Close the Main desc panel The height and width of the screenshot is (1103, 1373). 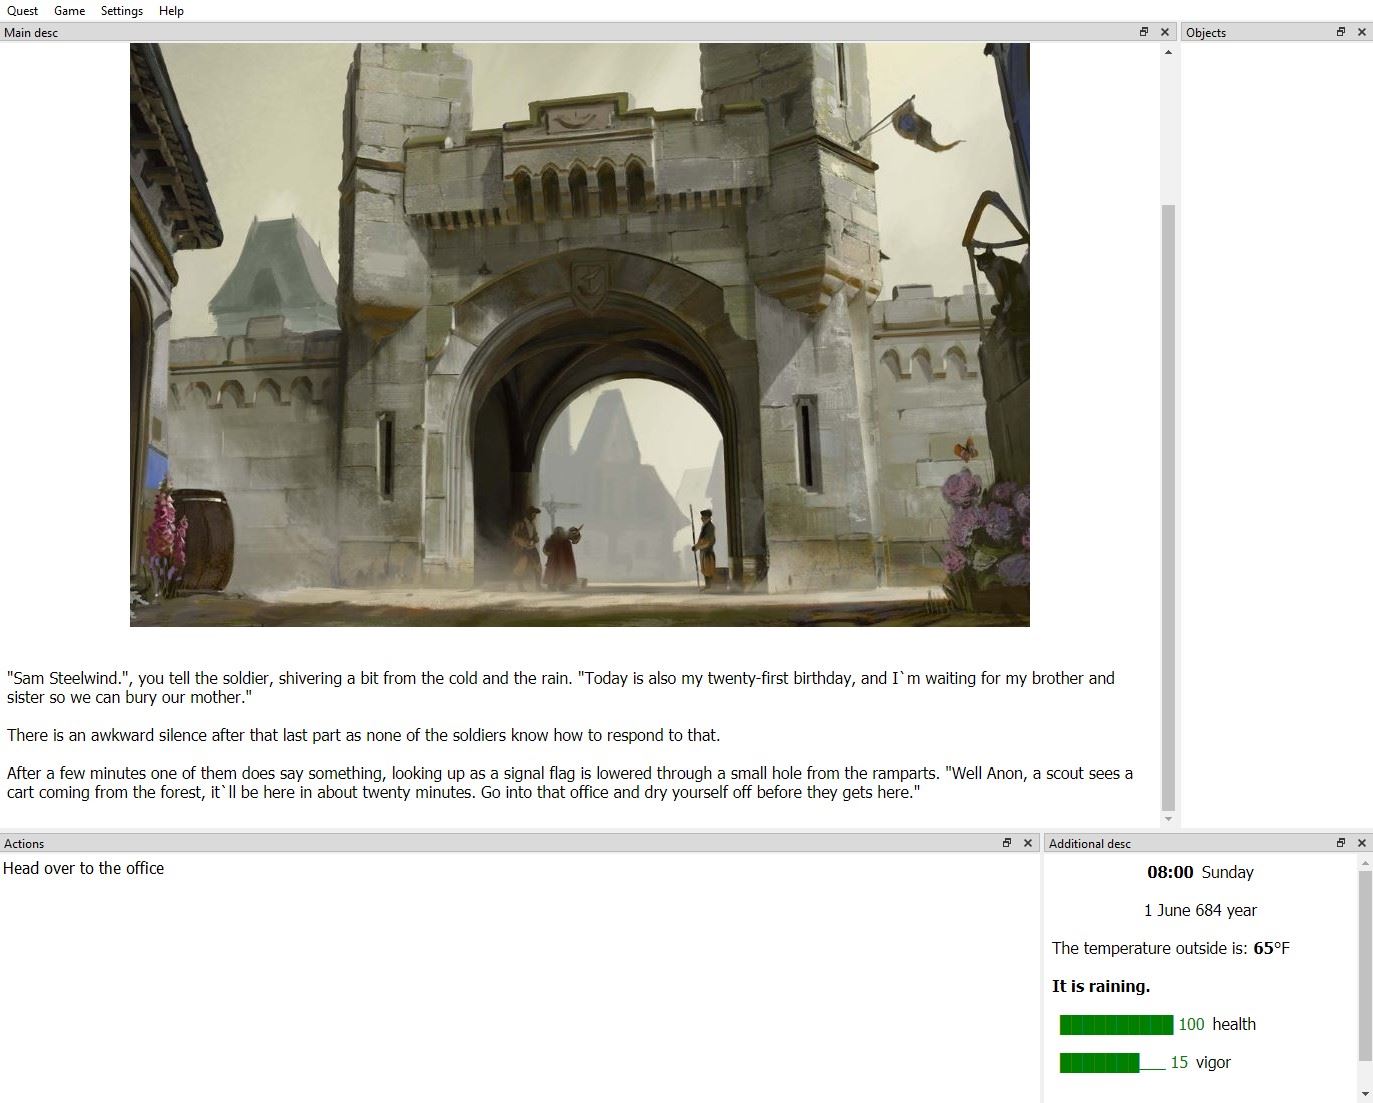click(x=1164, y=32)
